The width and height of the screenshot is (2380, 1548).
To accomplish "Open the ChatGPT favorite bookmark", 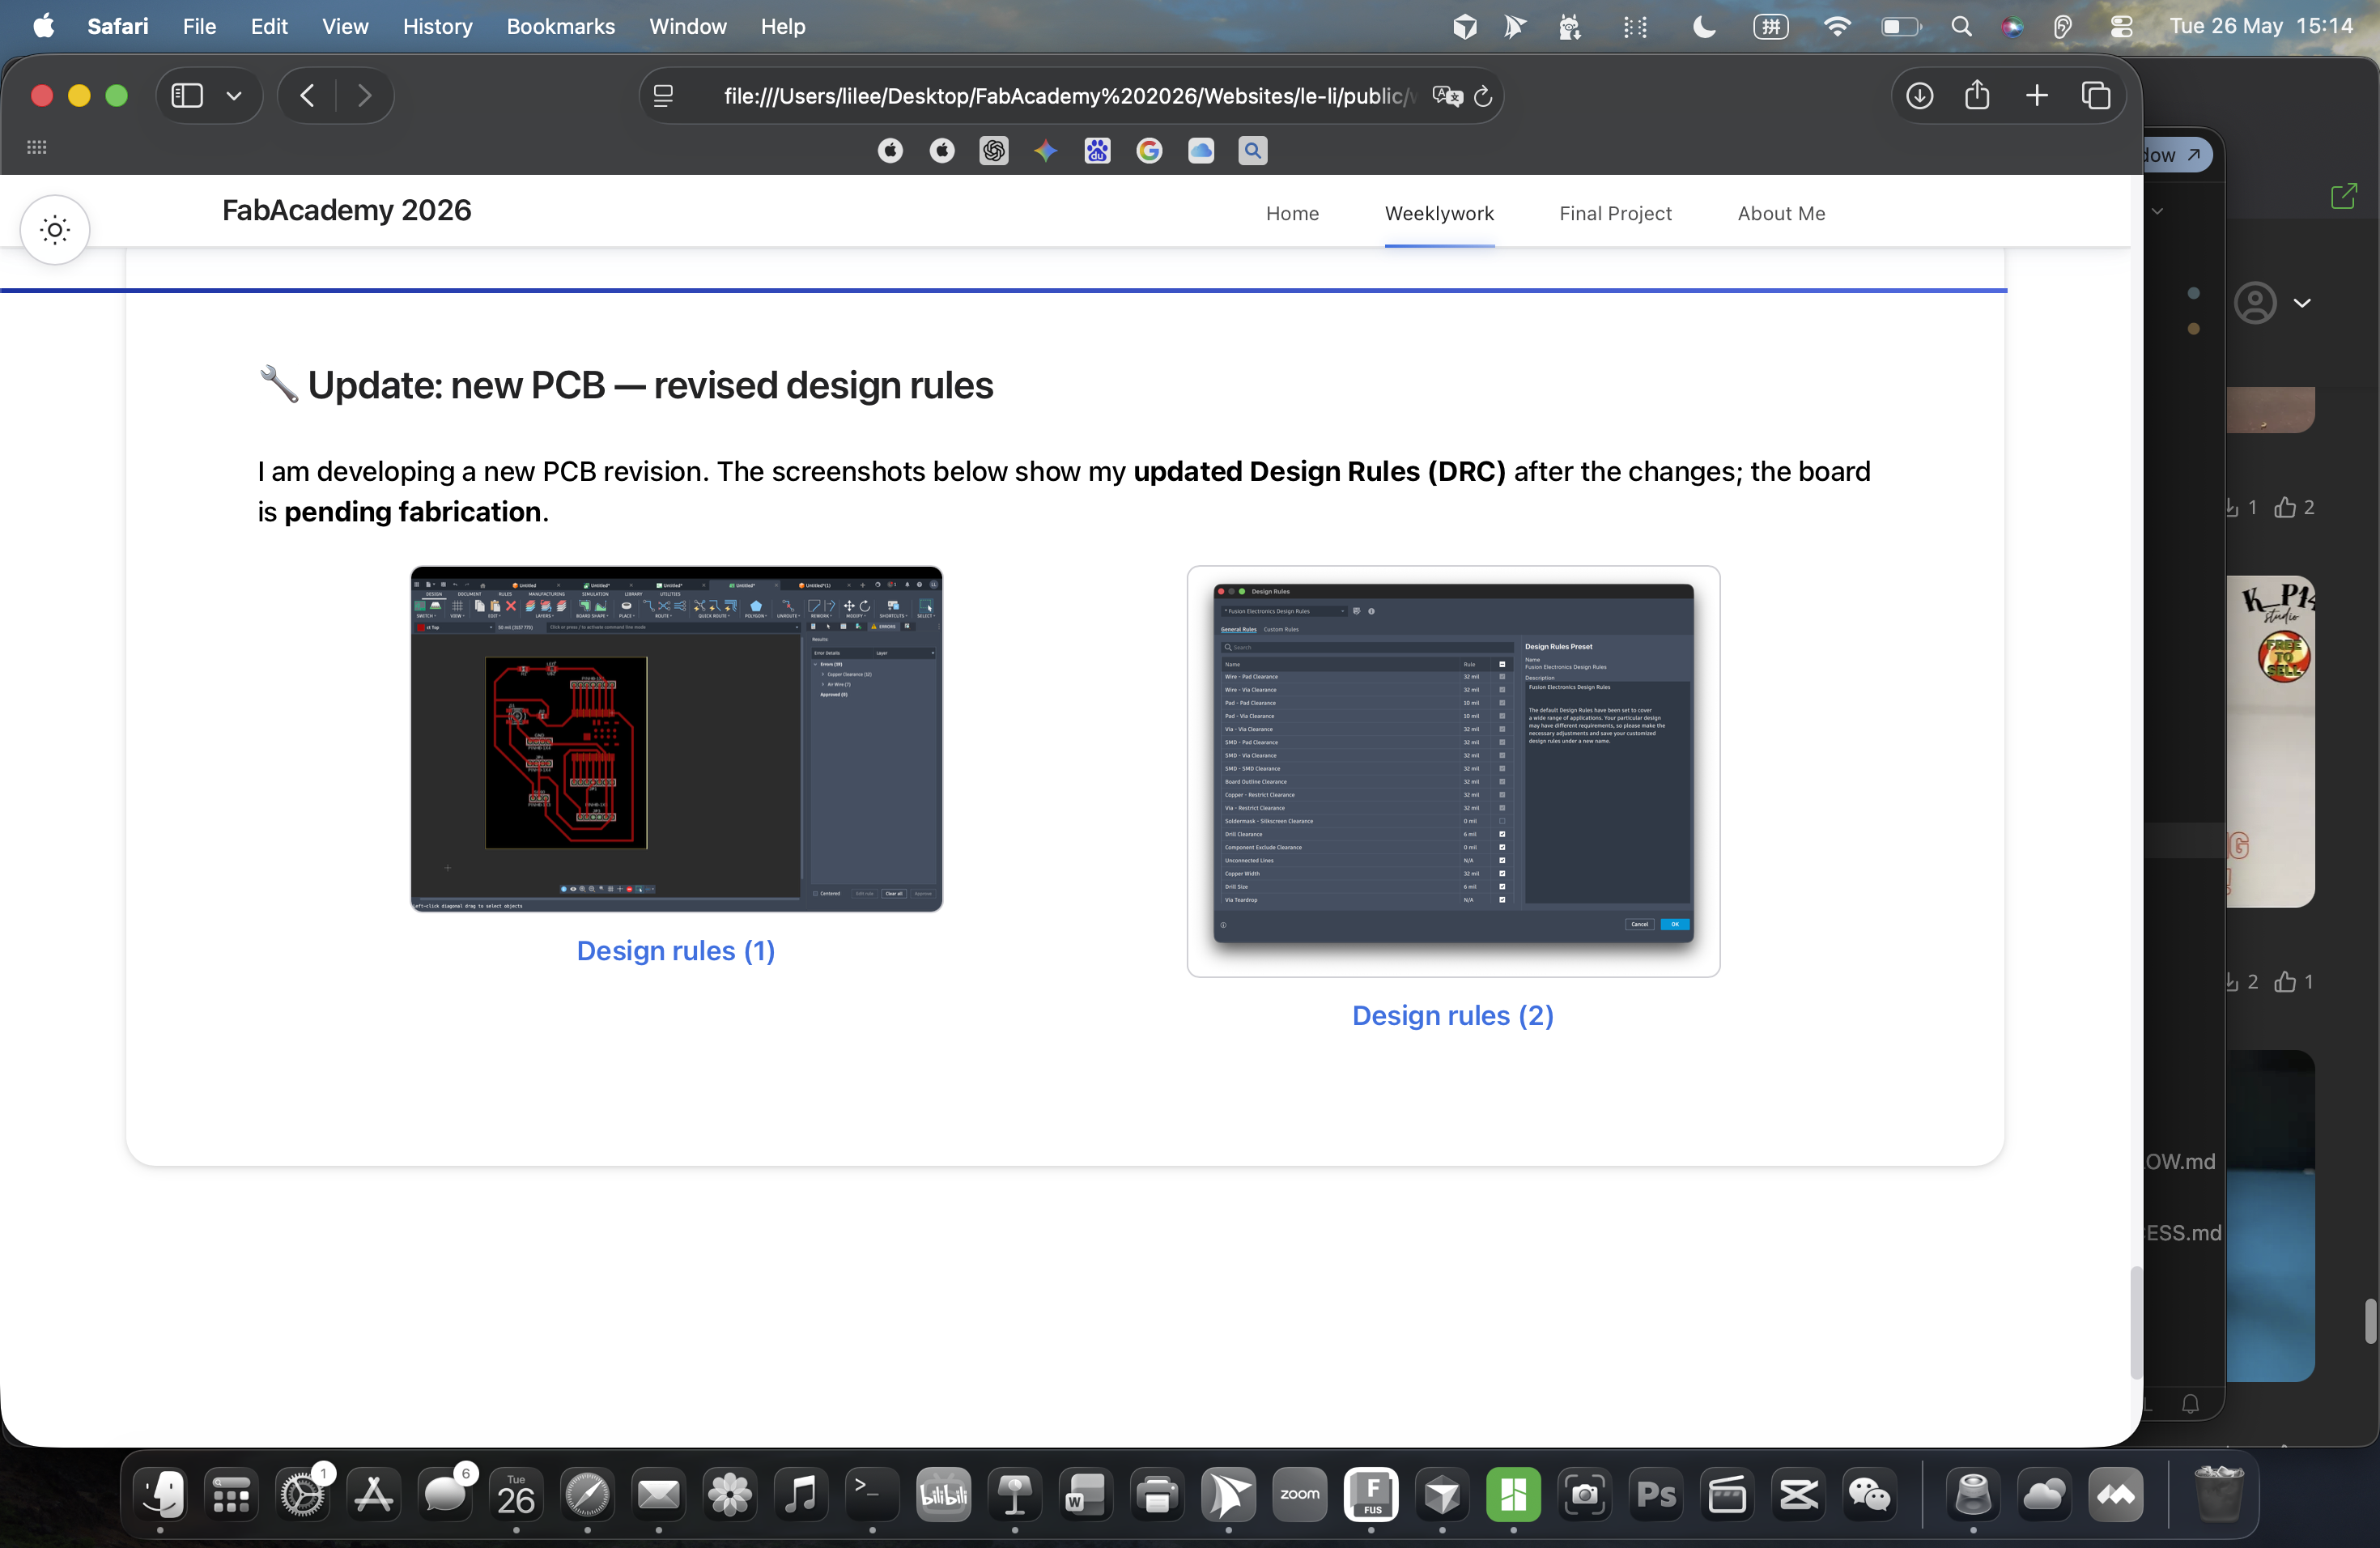I will coord(993,151).
